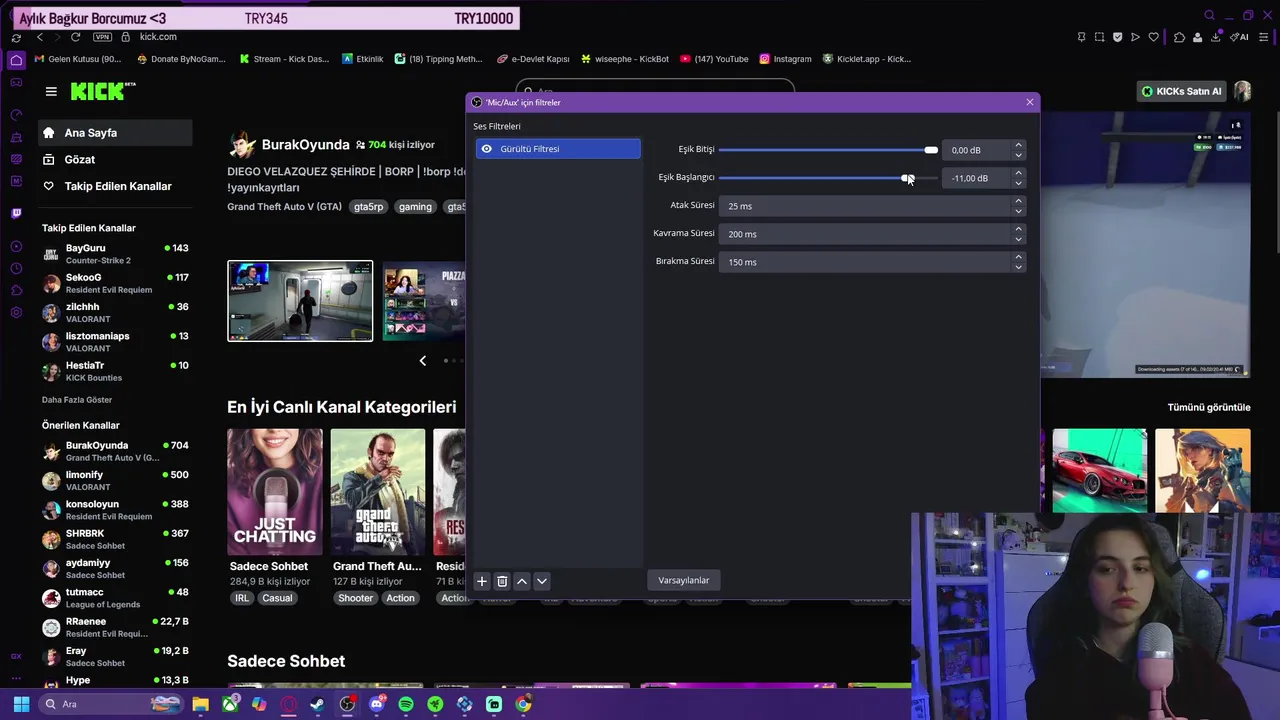
Task: Select the Gürültü Filtresi filter row
Action: (x=558, y=149)
